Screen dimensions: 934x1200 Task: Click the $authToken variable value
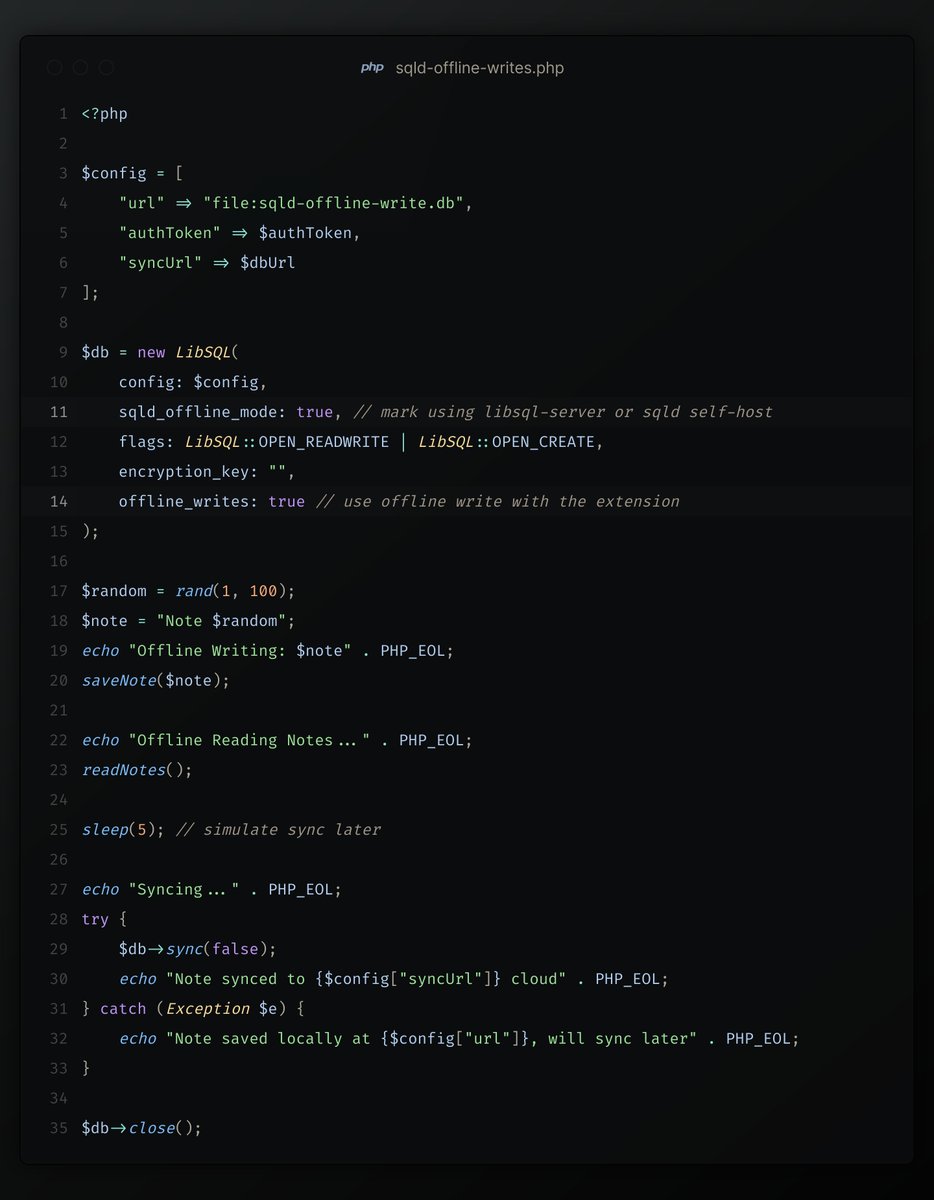tap(305, 233)
